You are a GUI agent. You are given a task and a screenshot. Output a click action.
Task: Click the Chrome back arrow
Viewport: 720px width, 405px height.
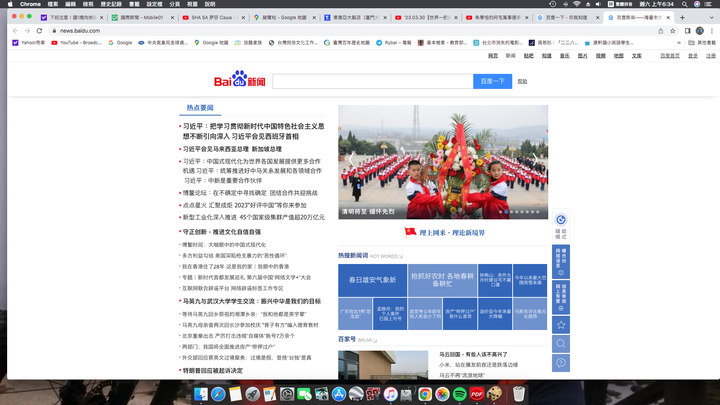pyautogui.click(x=16, y=31)
